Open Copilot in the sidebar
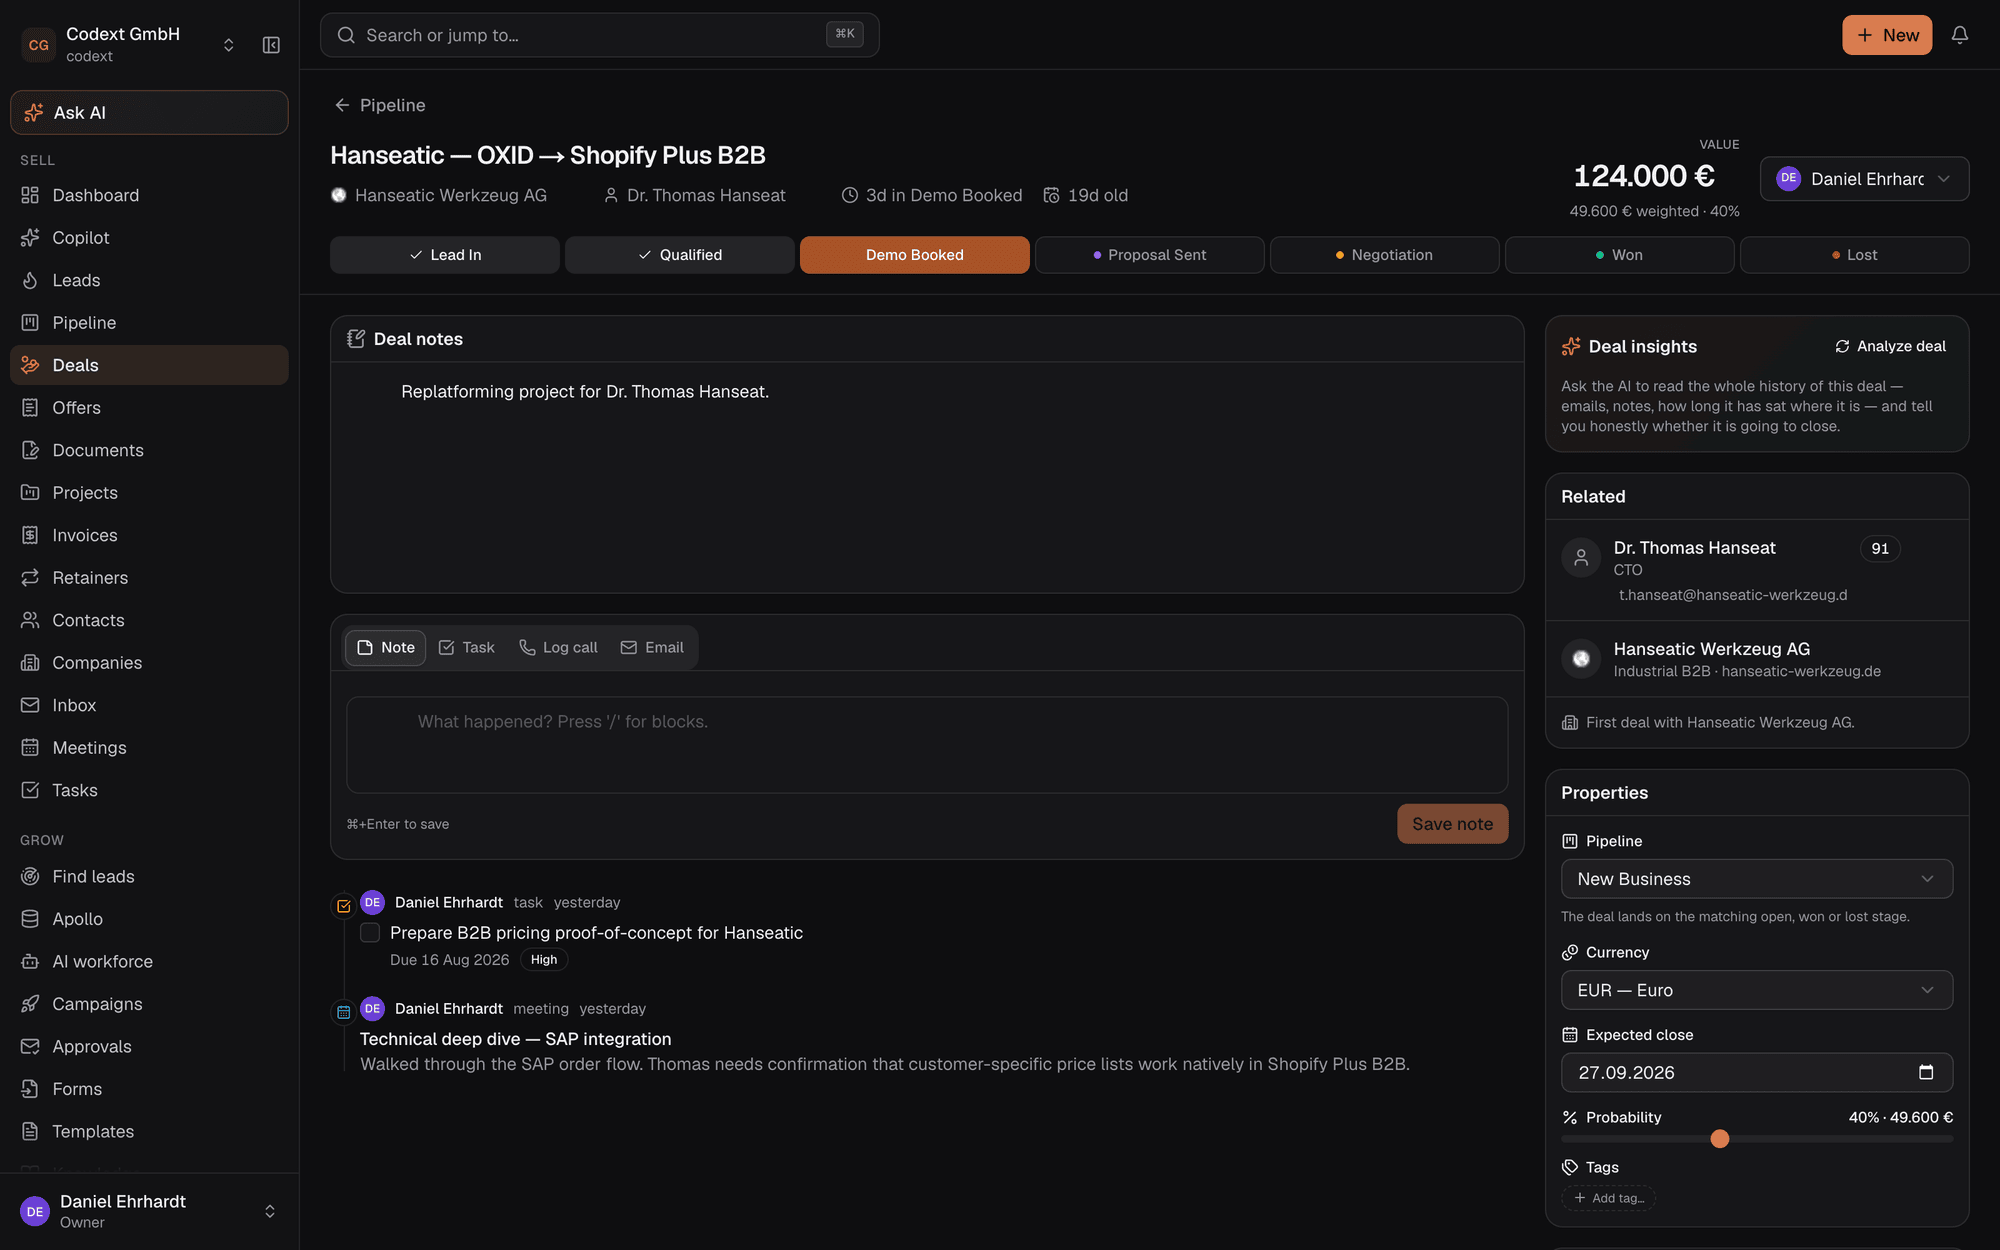Viewport: 2000px width, 1250px height. click(x=149, y=238)
